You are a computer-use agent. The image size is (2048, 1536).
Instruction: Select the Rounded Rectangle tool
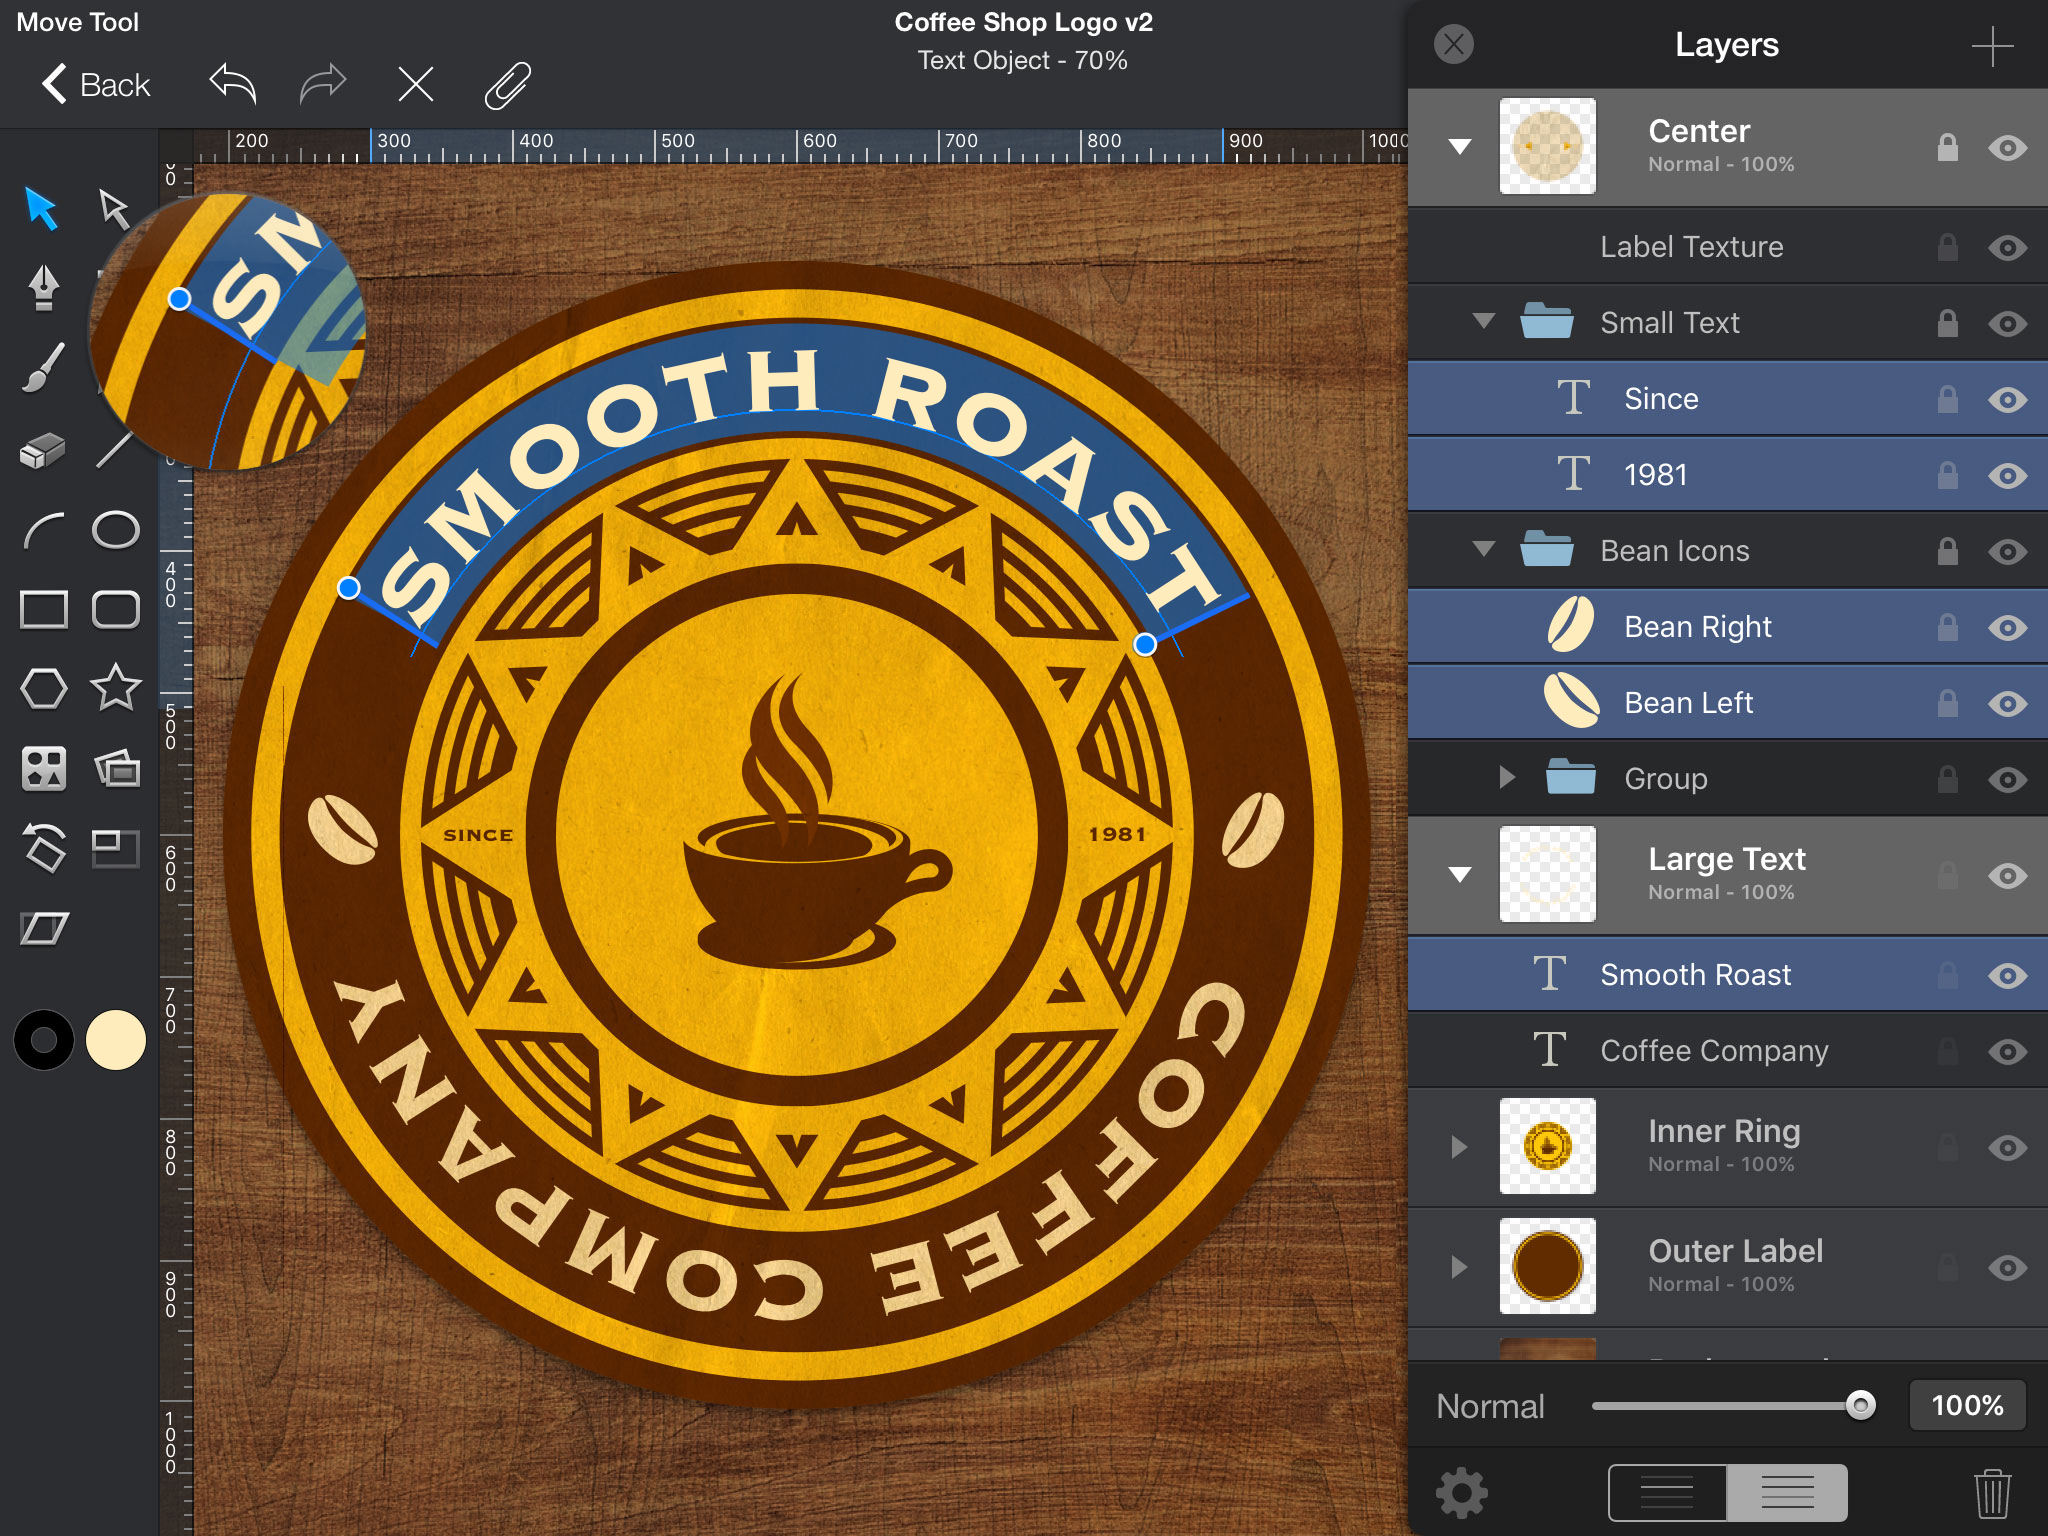point(116,607)
